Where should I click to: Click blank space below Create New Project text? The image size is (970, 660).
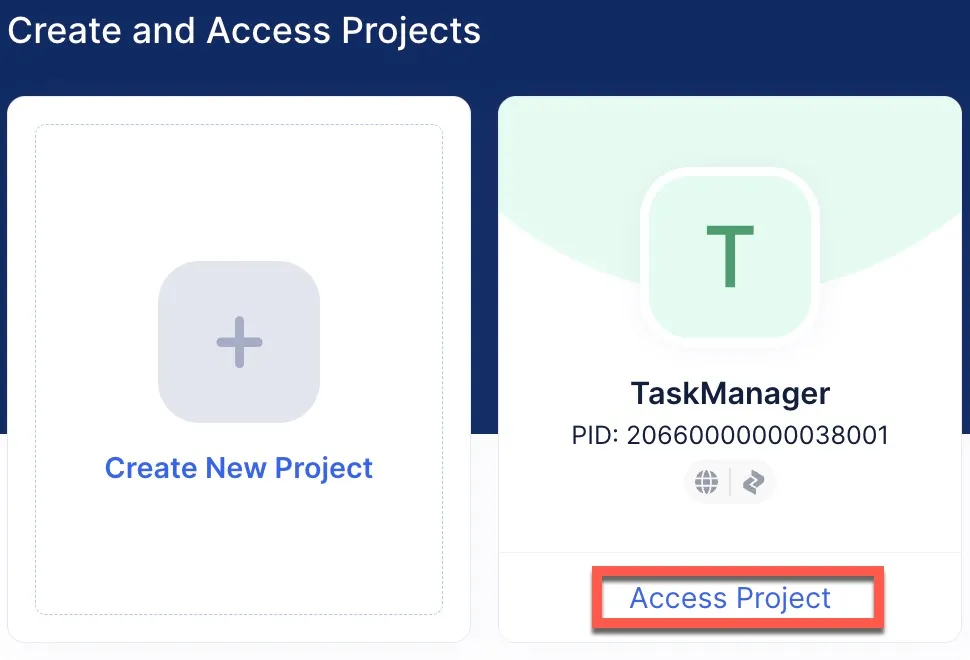point(239,550)
